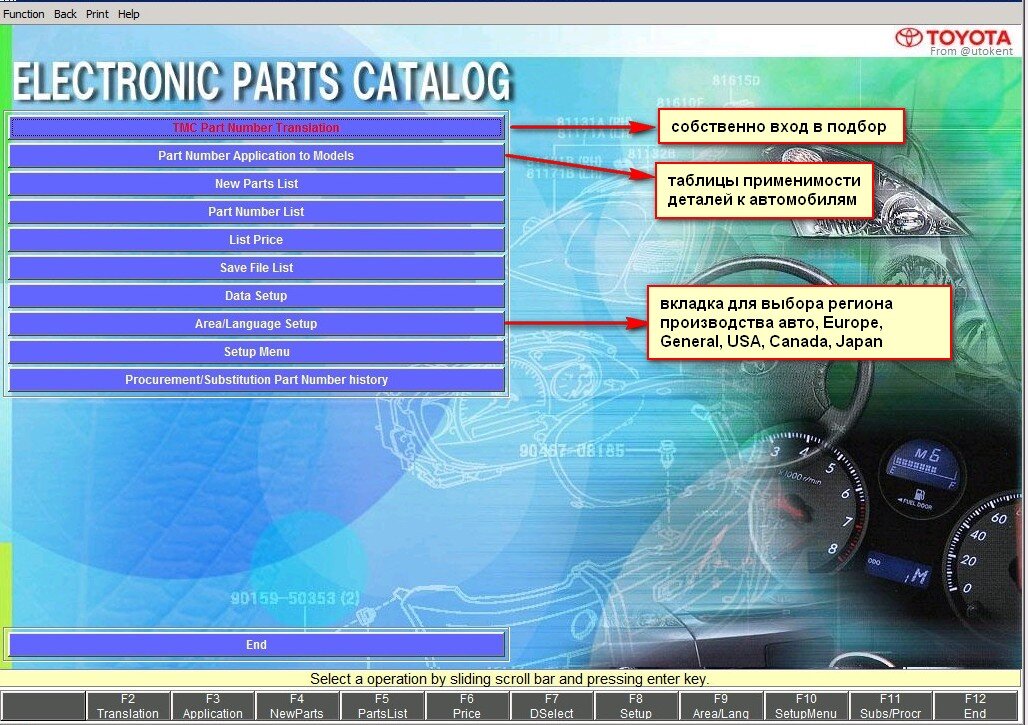Open Procurement/Substitution Part Number history

(256, 380)
